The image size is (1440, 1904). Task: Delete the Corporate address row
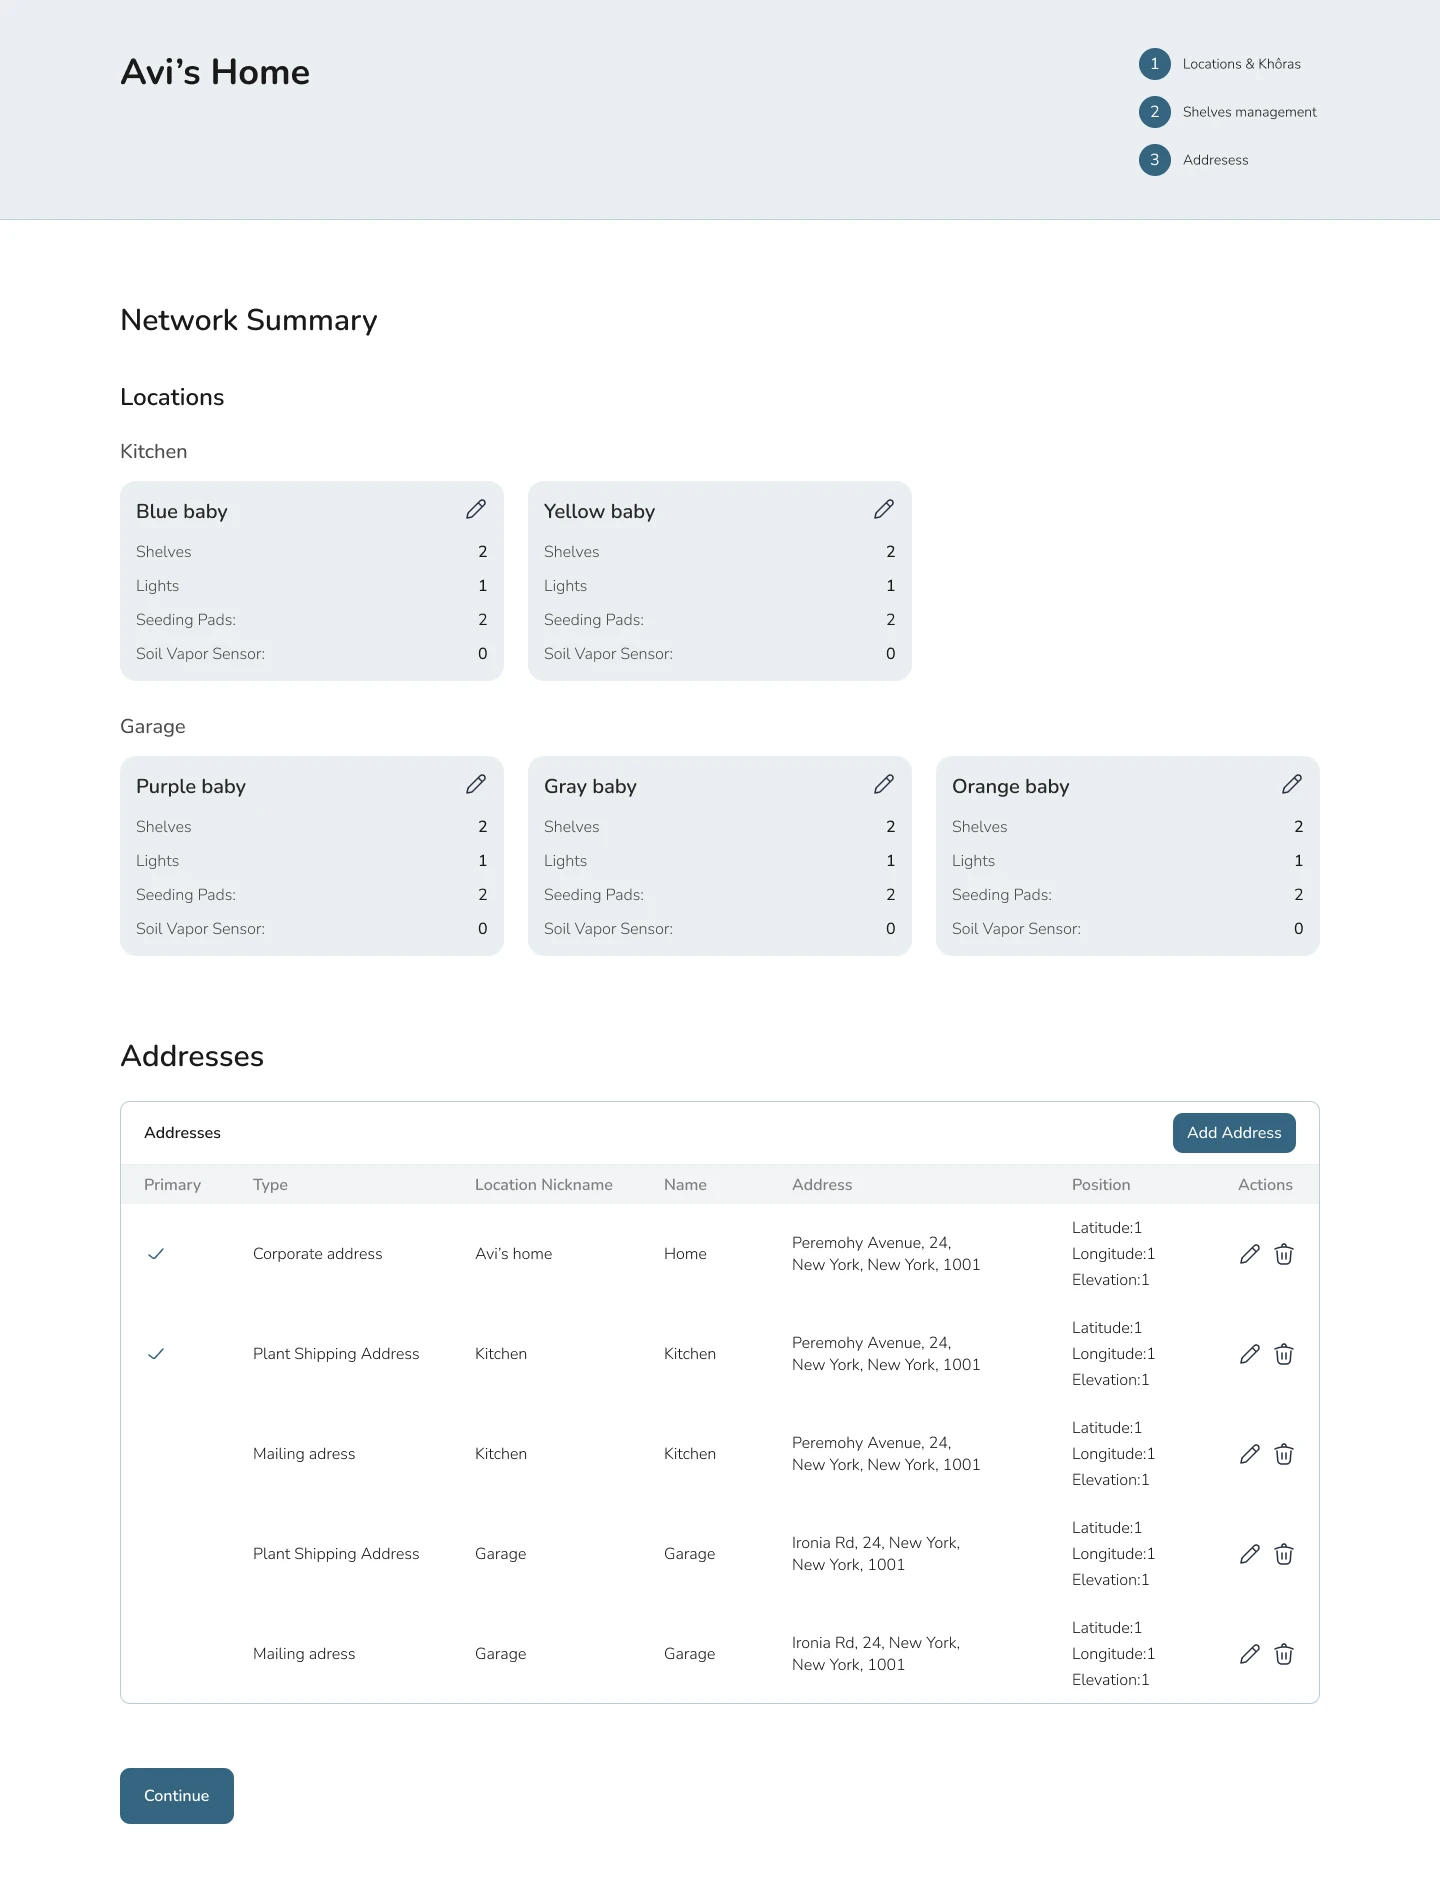[x=1284, y=1254]
